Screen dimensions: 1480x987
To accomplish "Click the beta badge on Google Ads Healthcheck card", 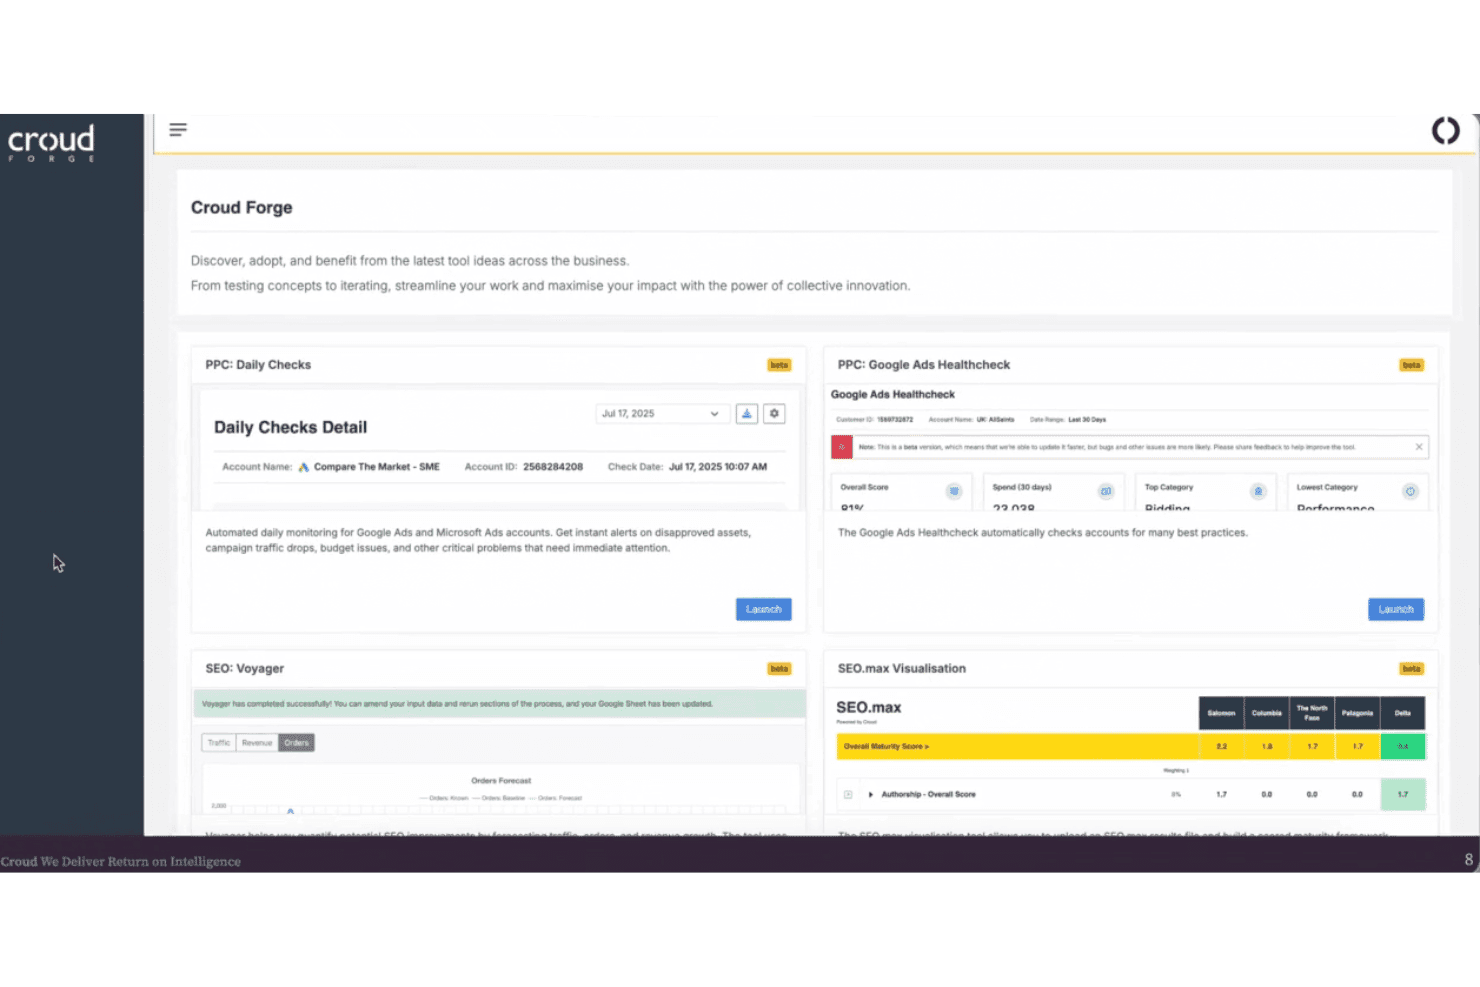I will [1411, 365].
